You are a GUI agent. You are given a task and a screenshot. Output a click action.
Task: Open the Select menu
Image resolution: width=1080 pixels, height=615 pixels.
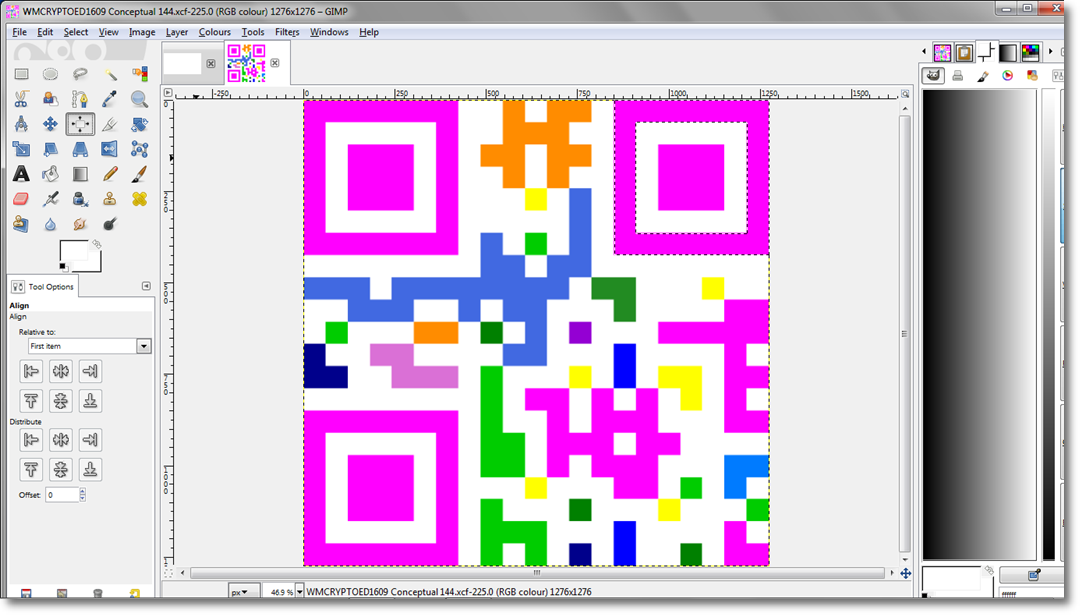[x=76, y=32]
